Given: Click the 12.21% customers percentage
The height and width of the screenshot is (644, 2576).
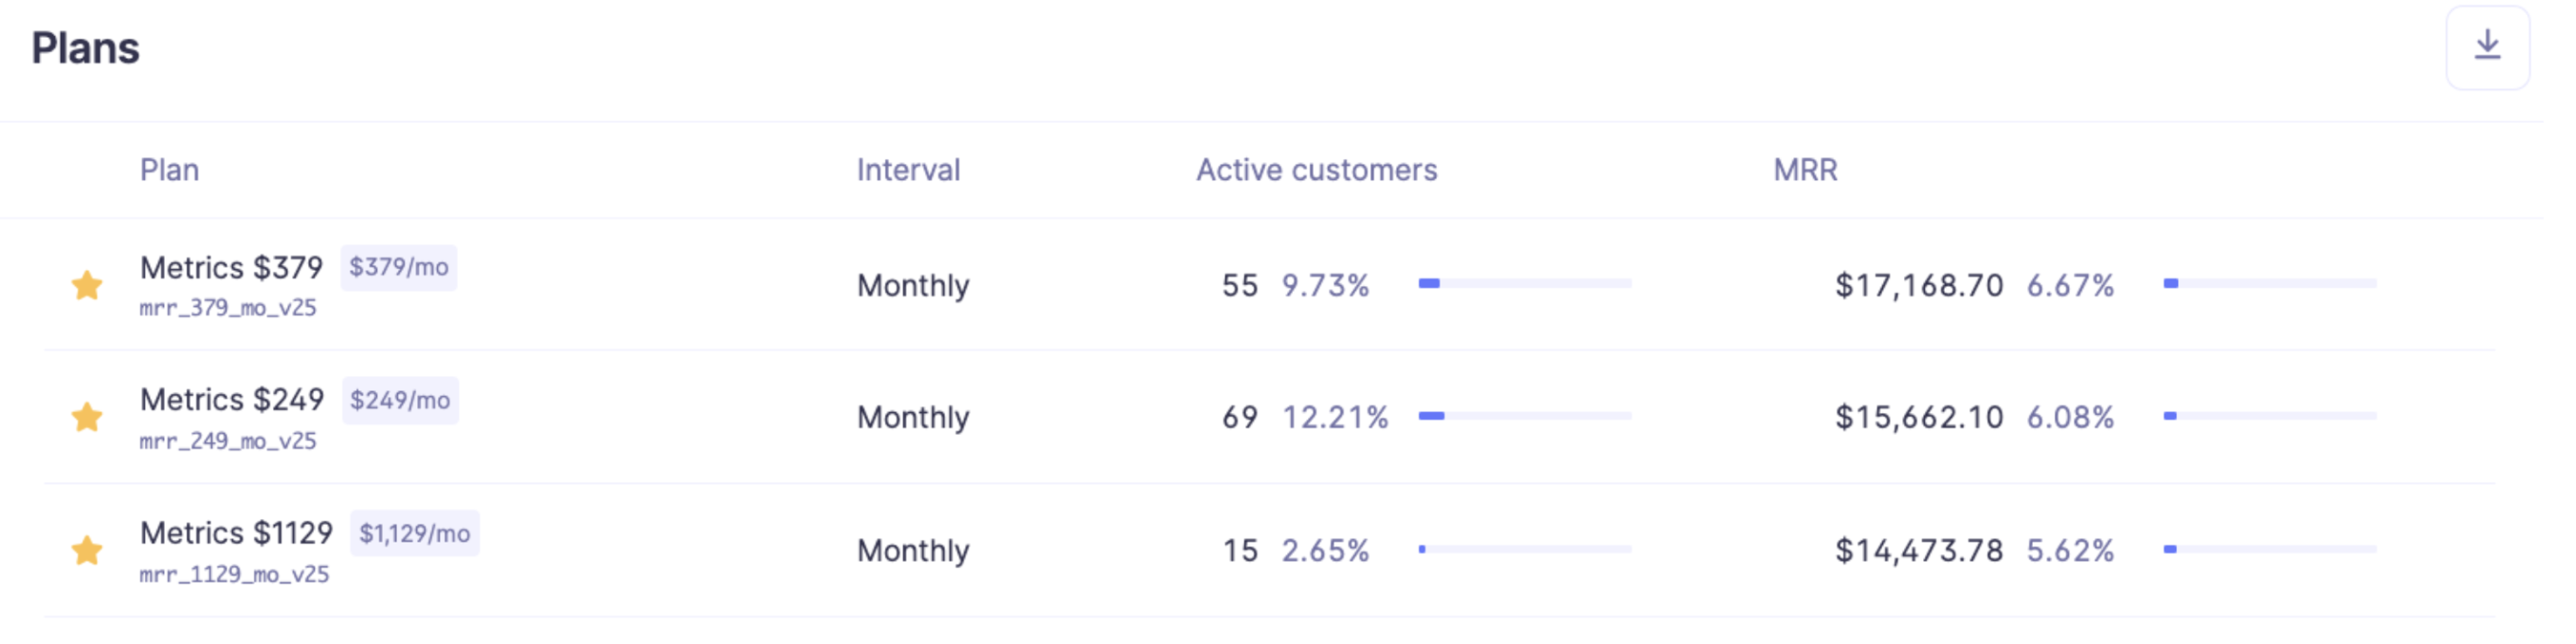Looking at the screenshot, I should (x=1335, y=417).
